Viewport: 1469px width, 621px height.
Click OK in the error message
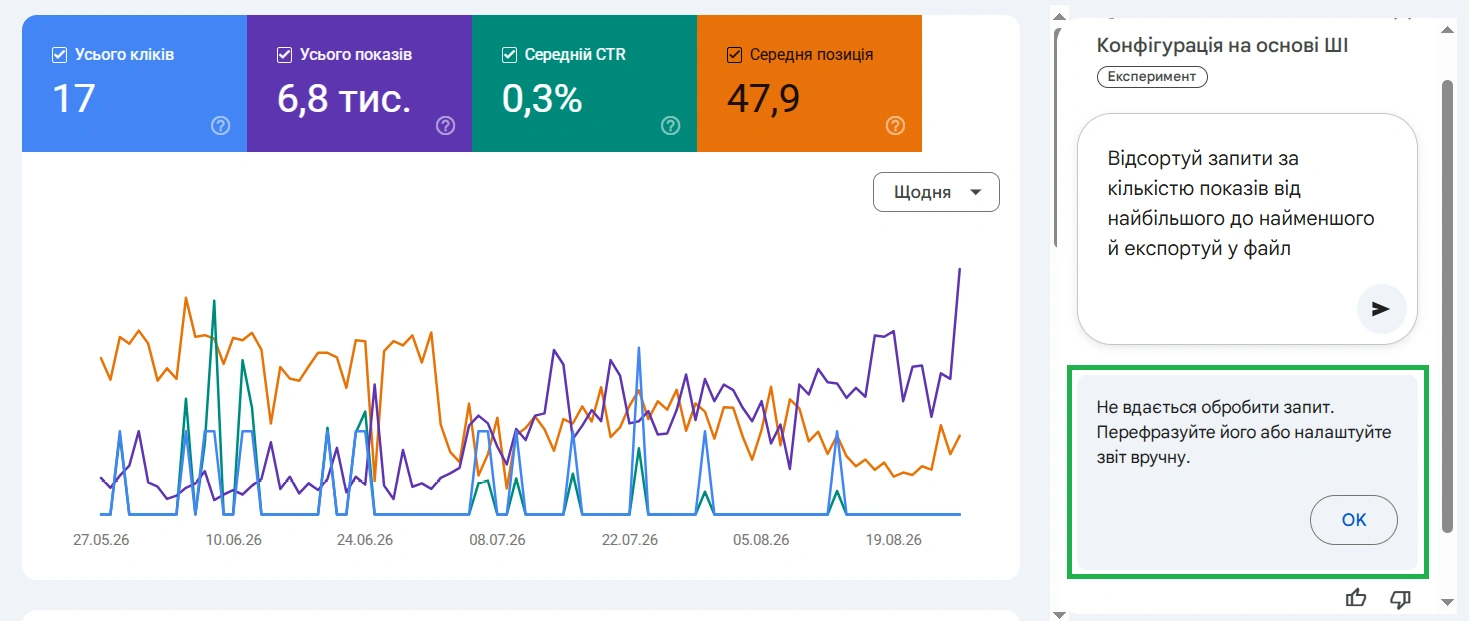pyautogui.click(x=1353, y=520)
